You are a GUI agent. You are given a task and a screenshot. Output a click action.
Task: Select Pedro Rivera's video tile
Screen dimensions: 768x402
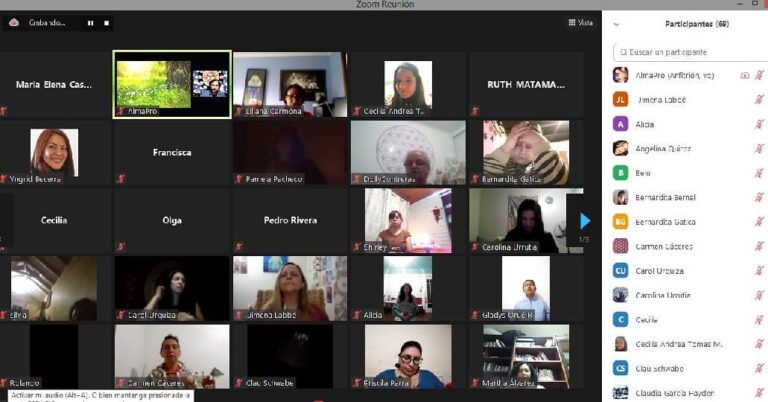tap(290, 220)
